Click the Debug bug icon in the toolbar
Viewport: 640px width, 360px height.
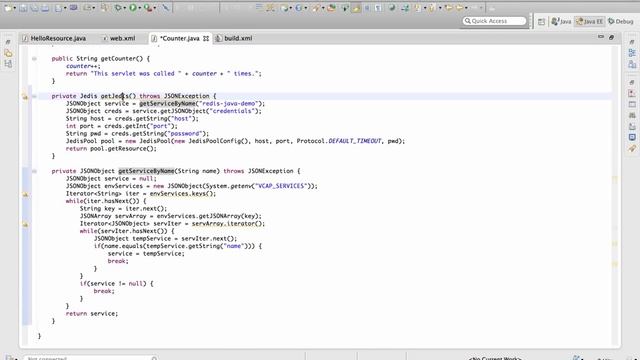[x=118, y=8]
